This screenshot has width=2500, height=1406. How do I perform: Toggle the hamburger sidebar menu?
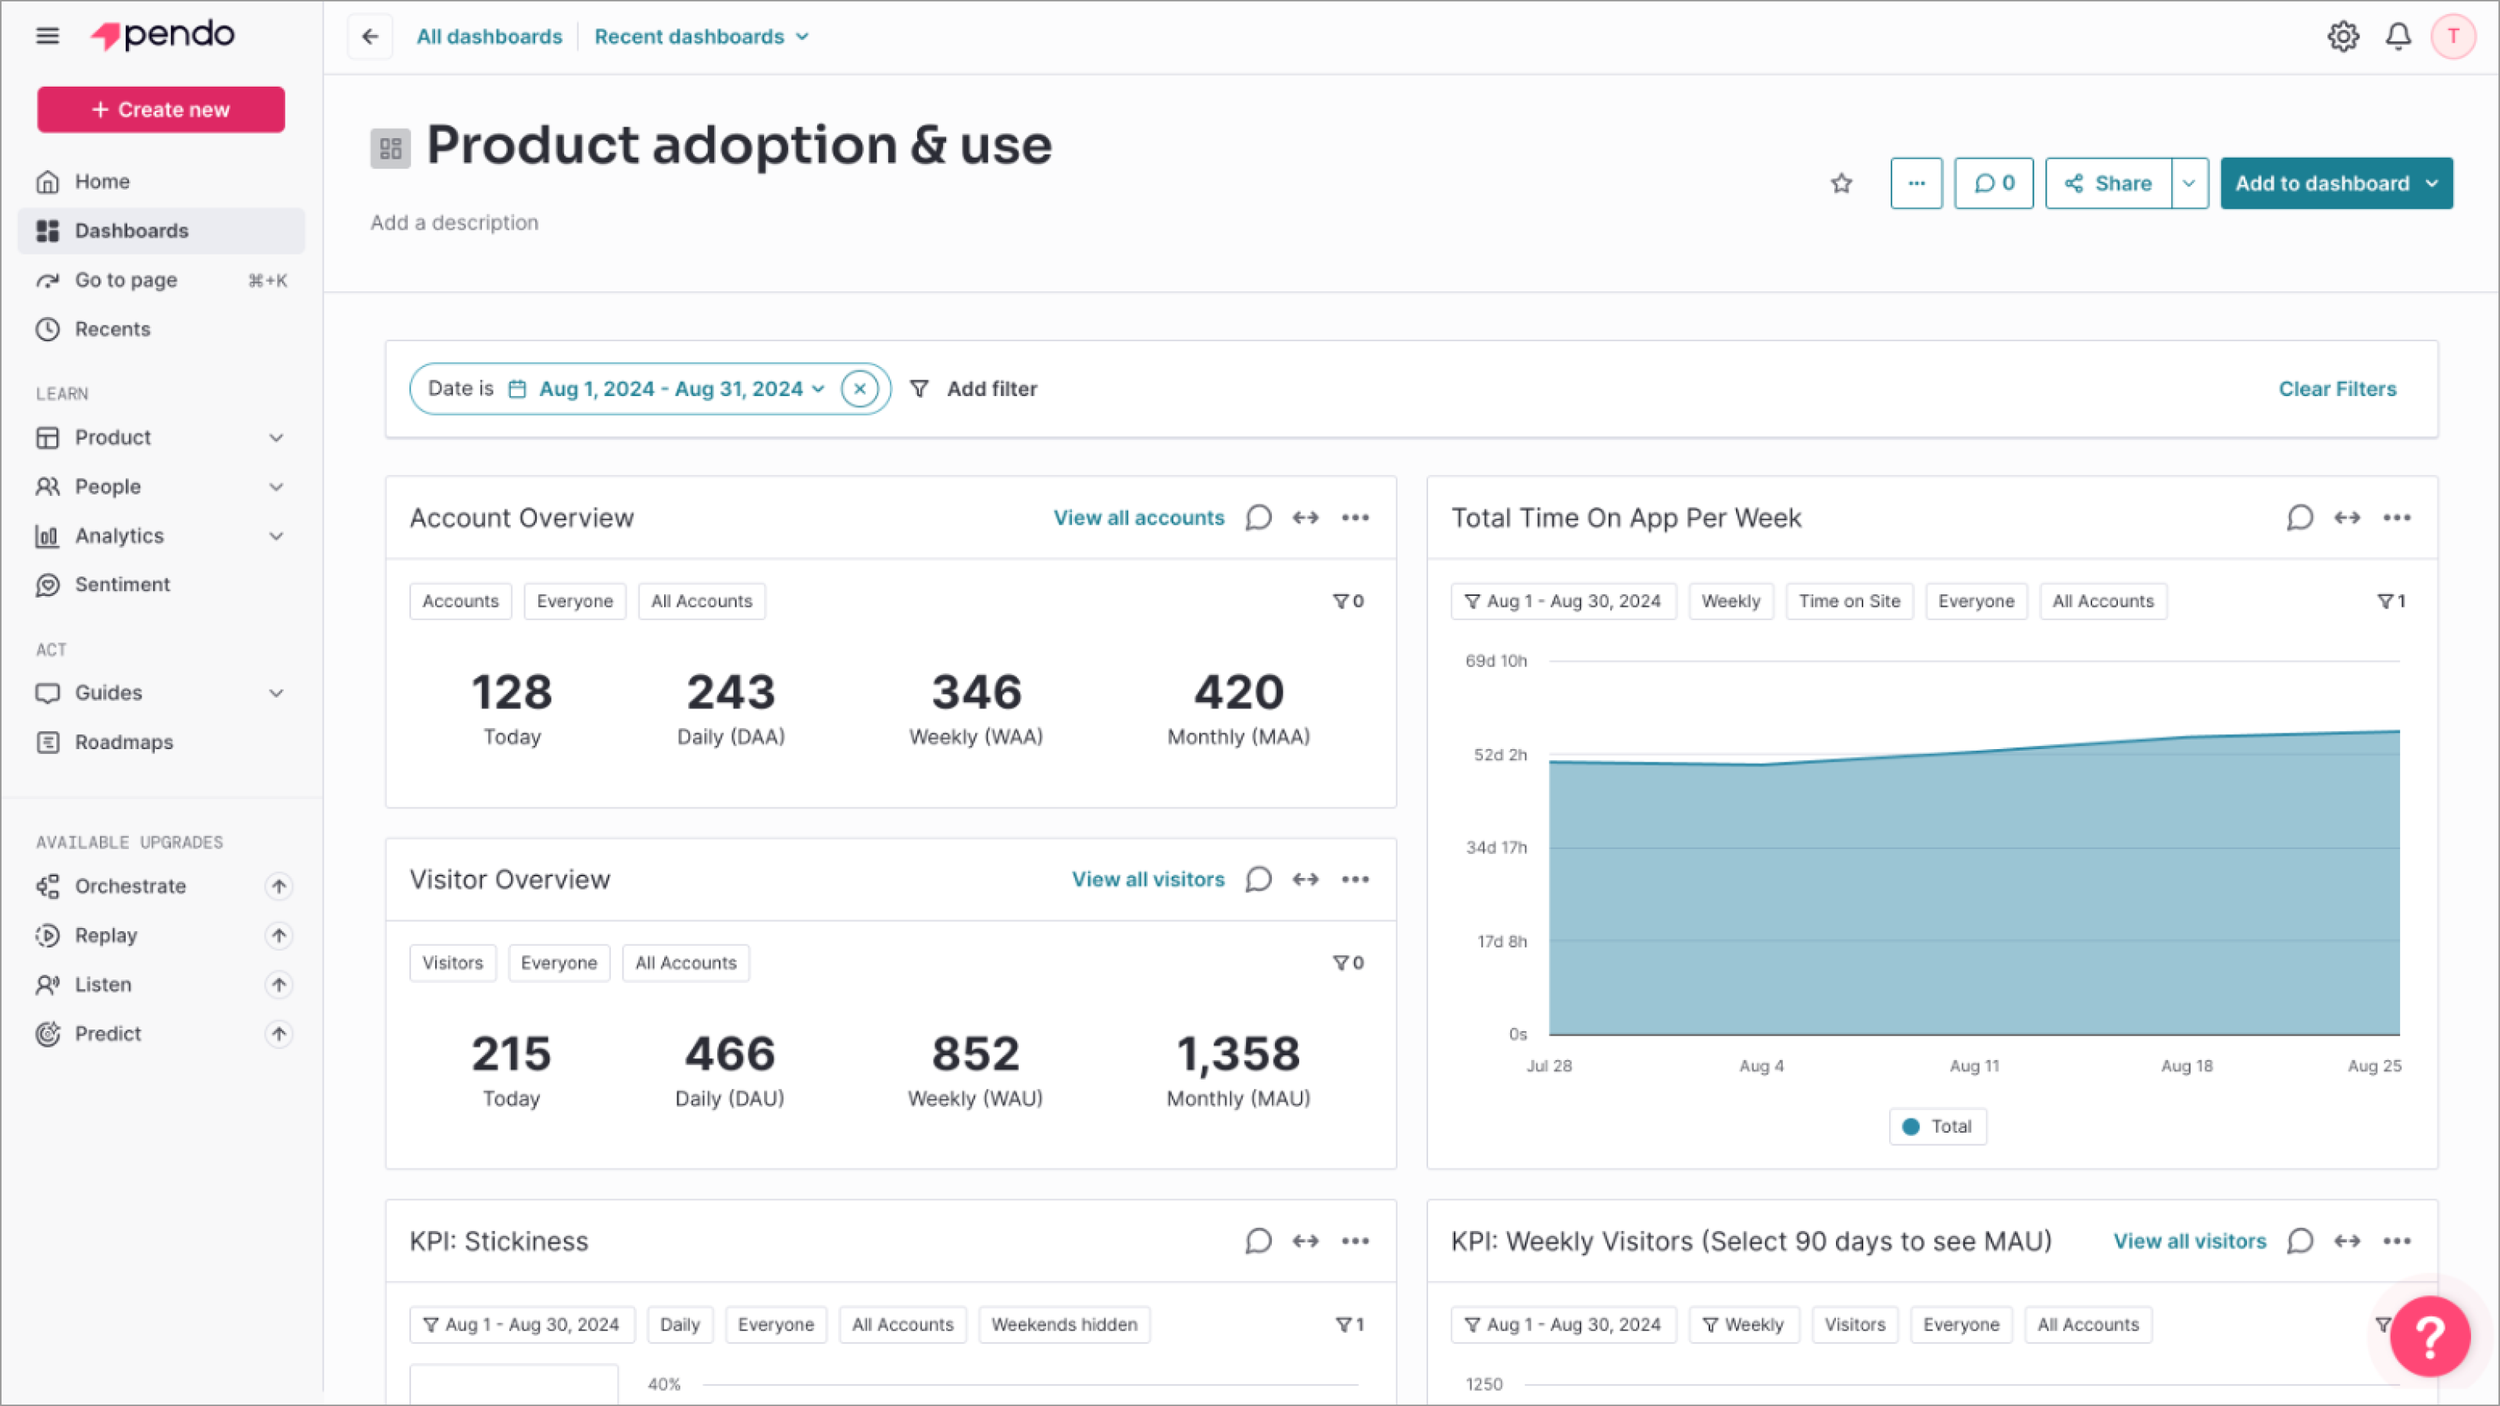click(47, 36)
